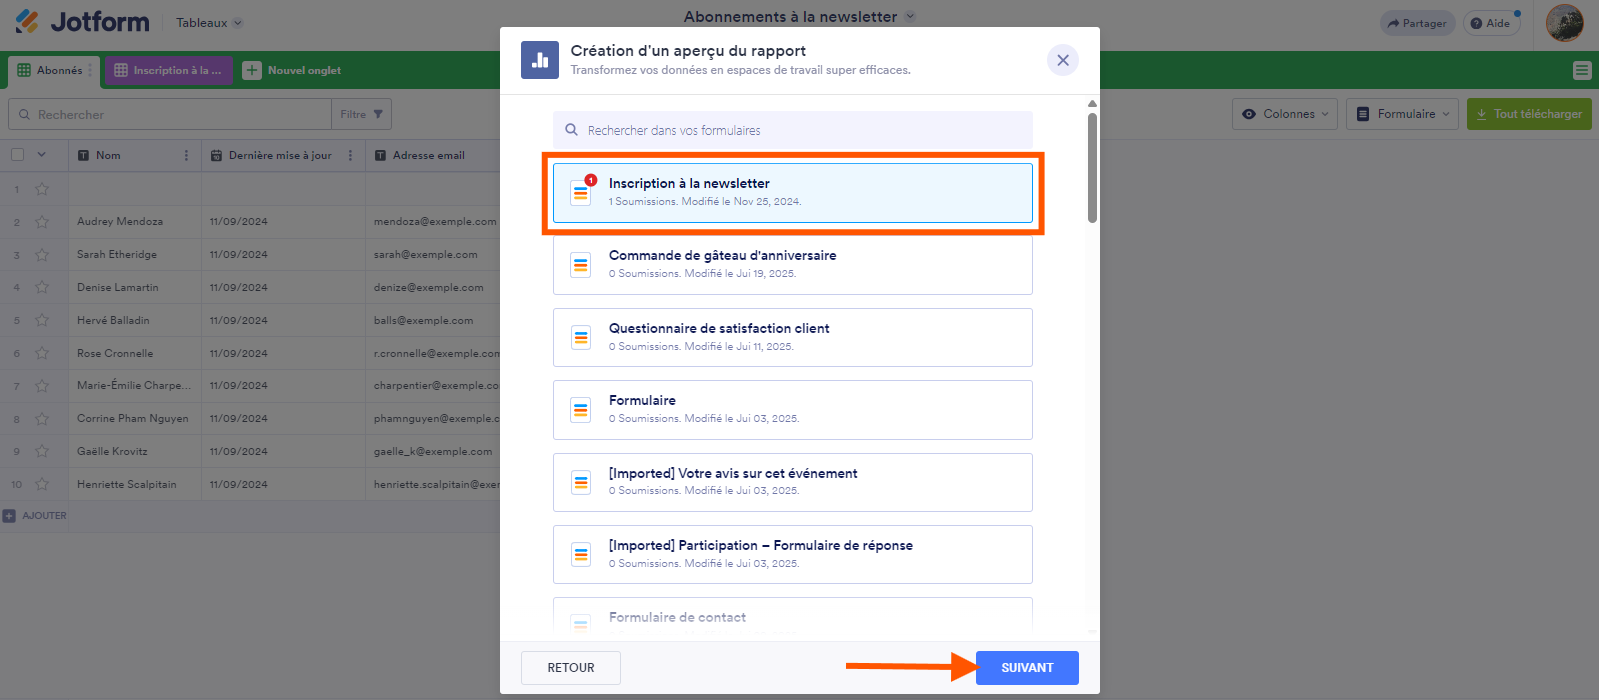Click the Gaëlle Krovitz name cell
Image resolution: width=1599 pixels, height=700 pixels.
click(x=135, y=451)
